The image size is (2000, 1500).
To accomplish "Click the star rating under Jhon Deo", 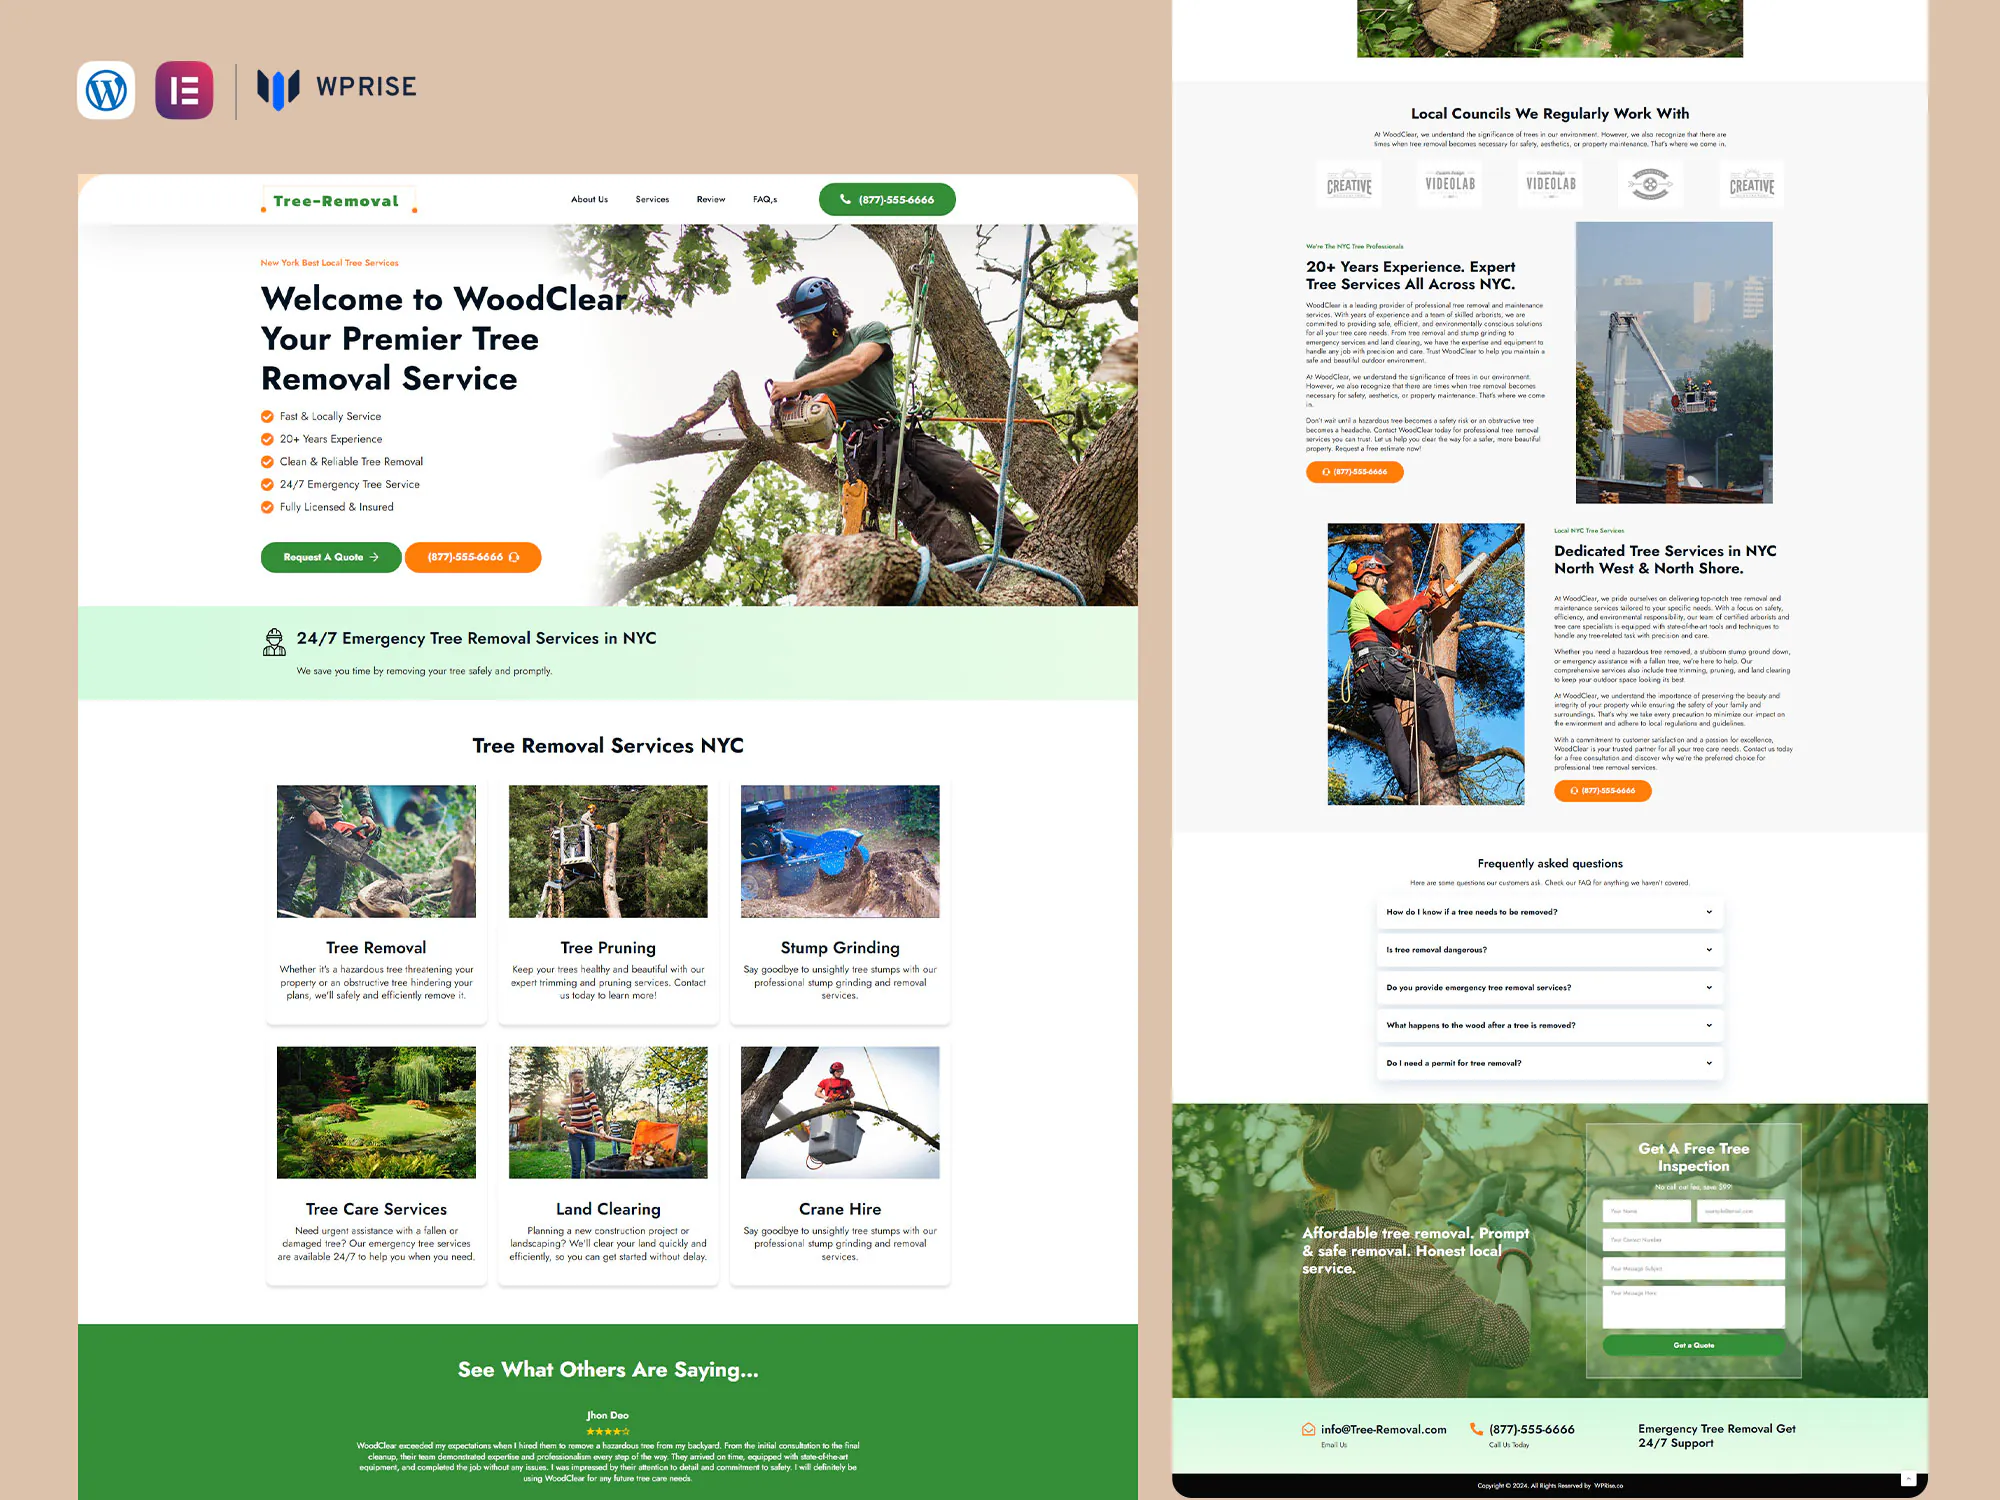I will [607, 1430].
